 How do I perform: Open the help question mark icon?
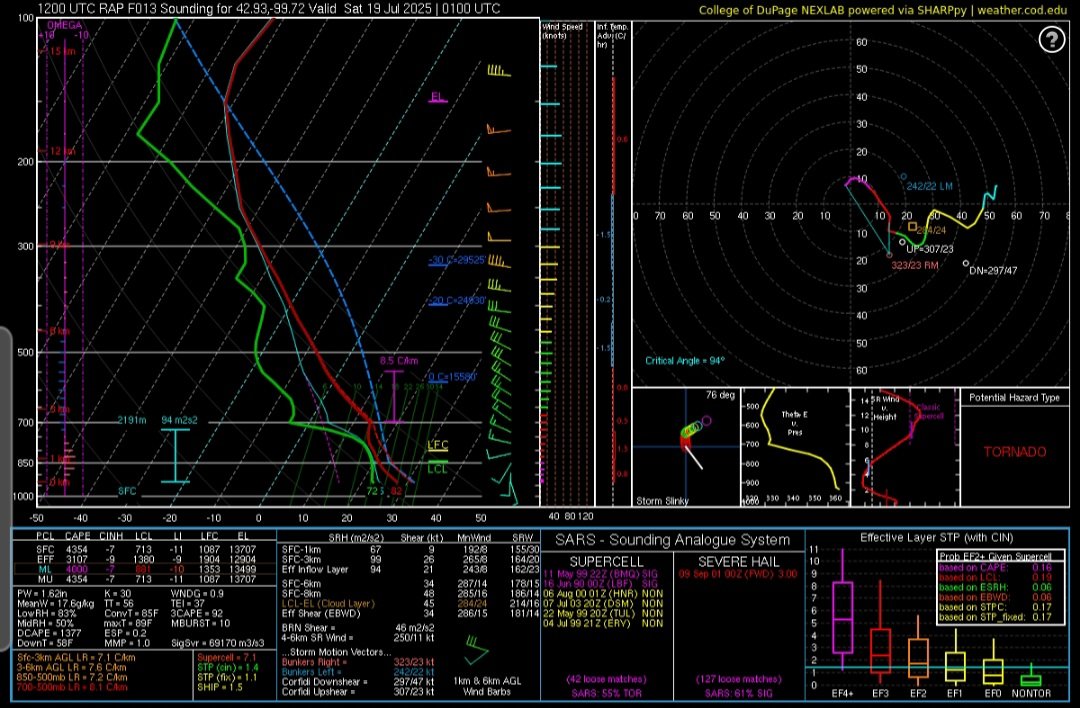tap(1052, 40)
